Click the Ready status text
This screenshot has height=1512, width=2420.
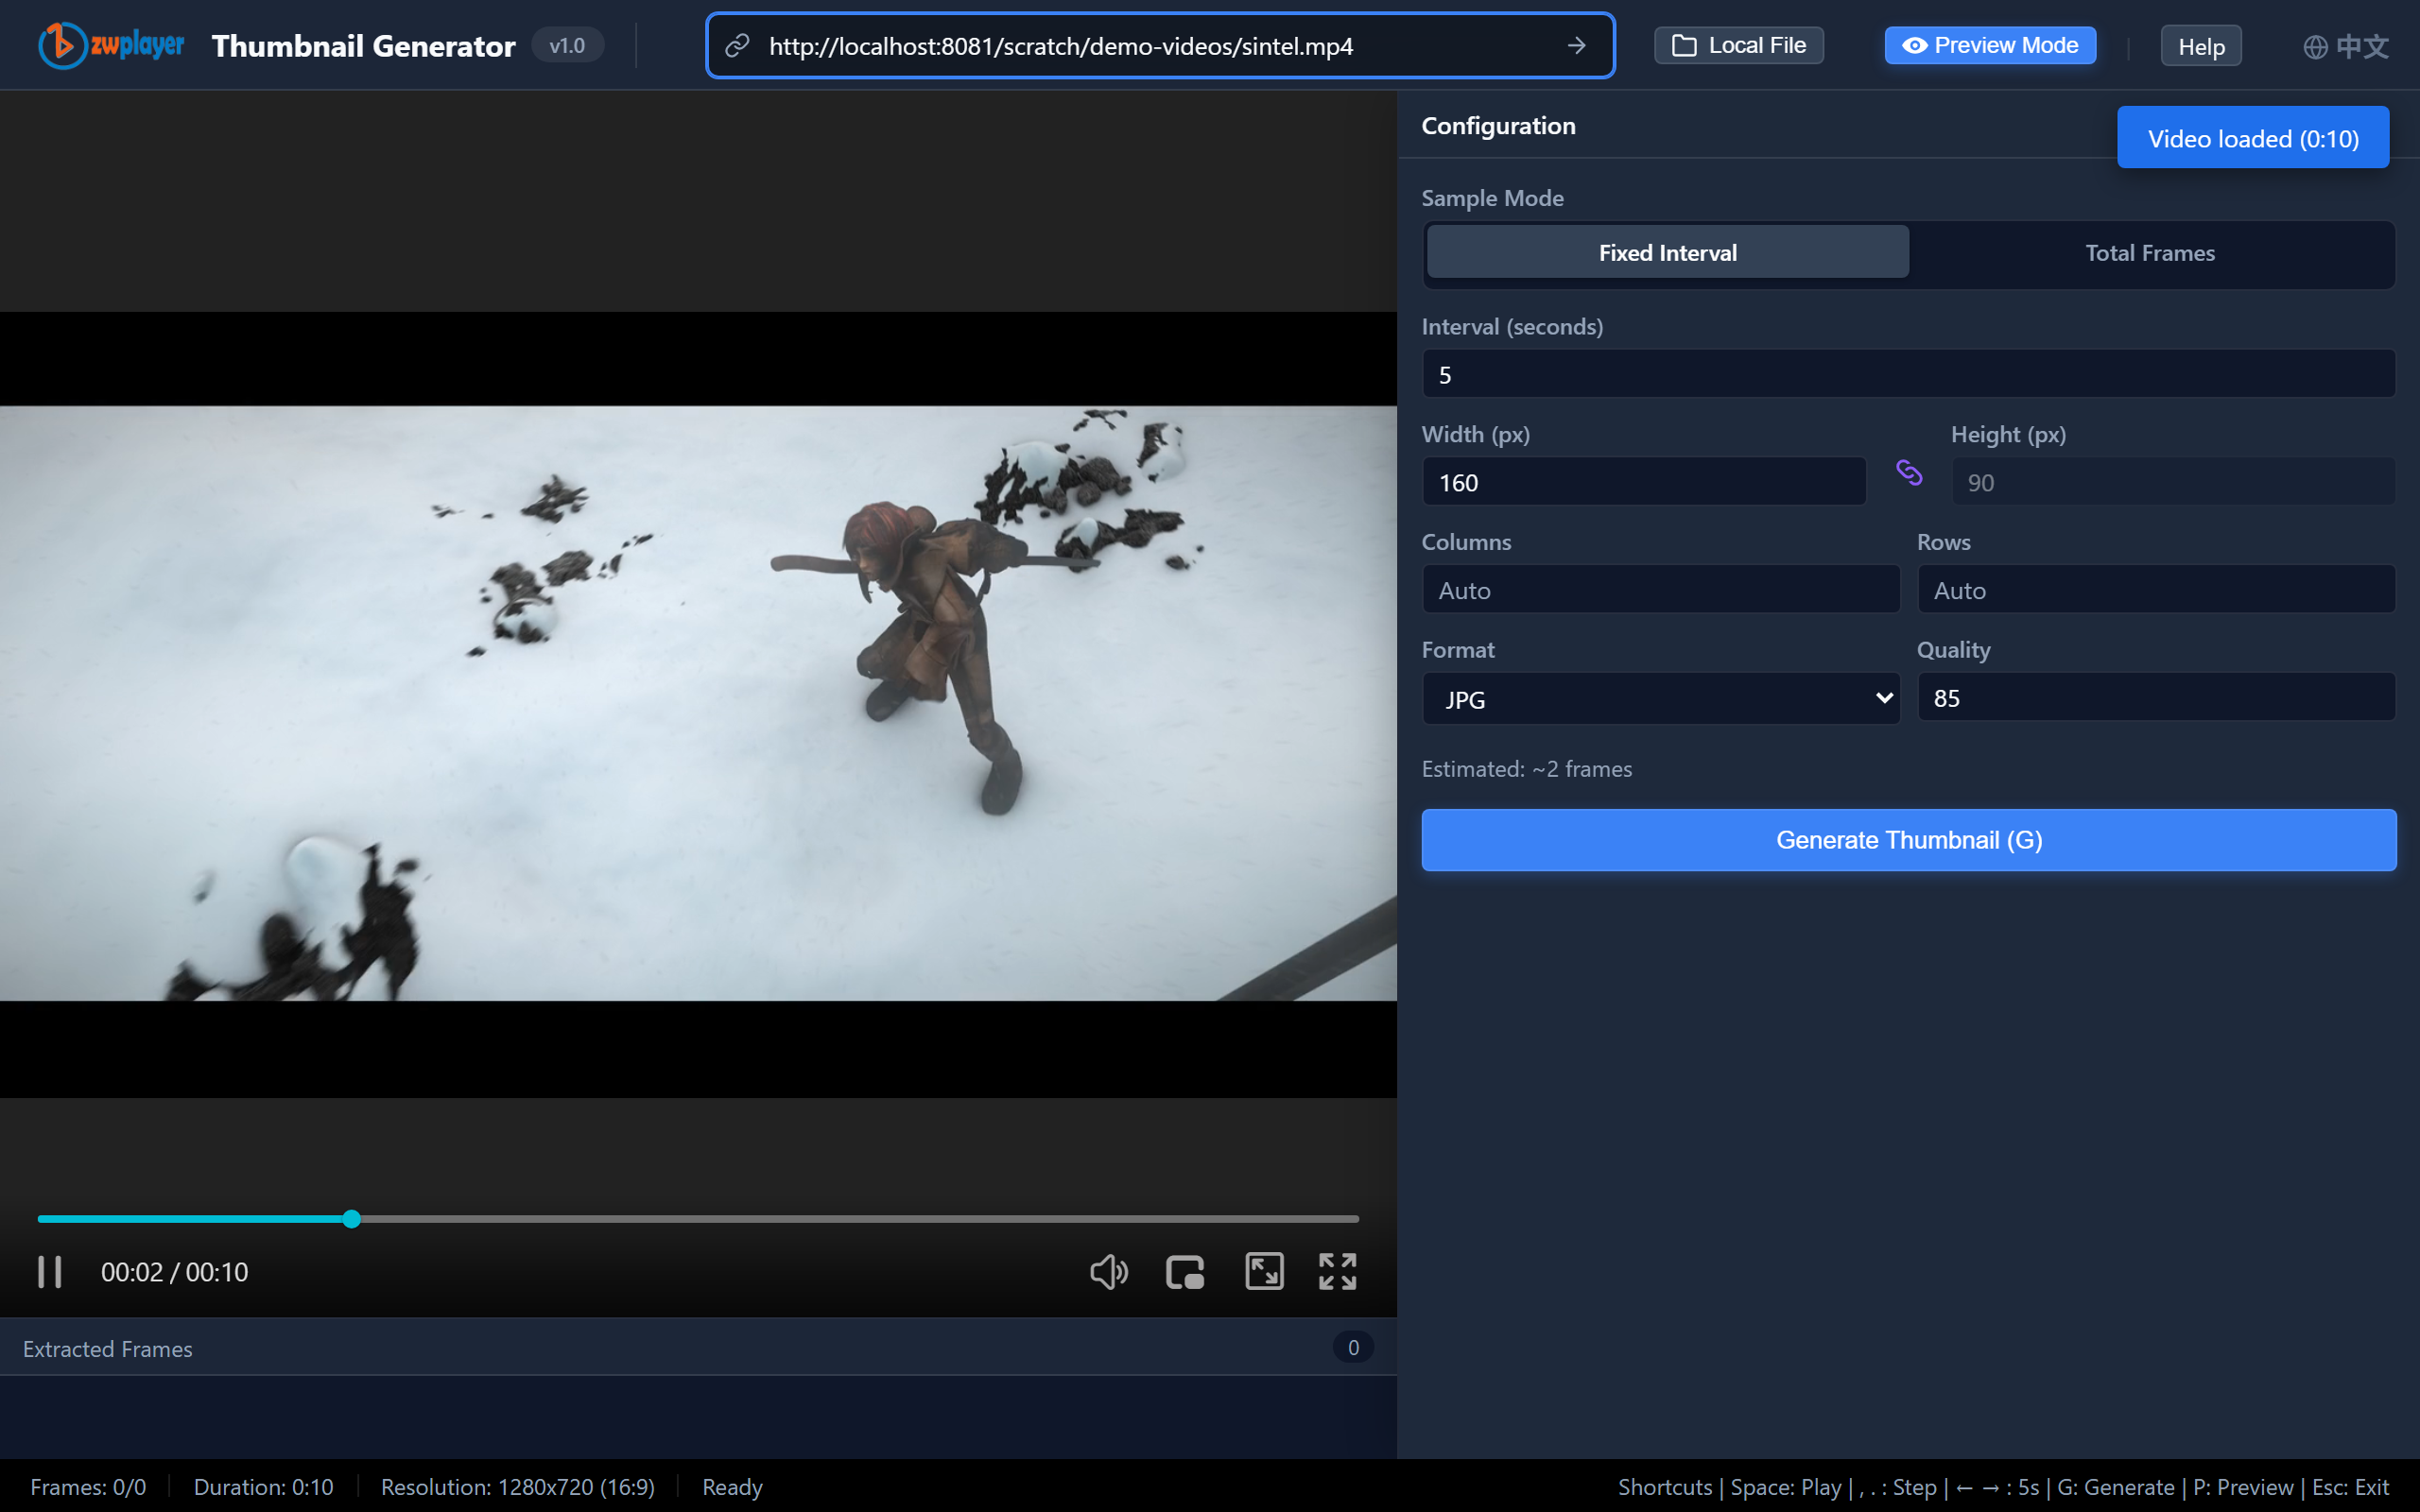[731, 1487]
